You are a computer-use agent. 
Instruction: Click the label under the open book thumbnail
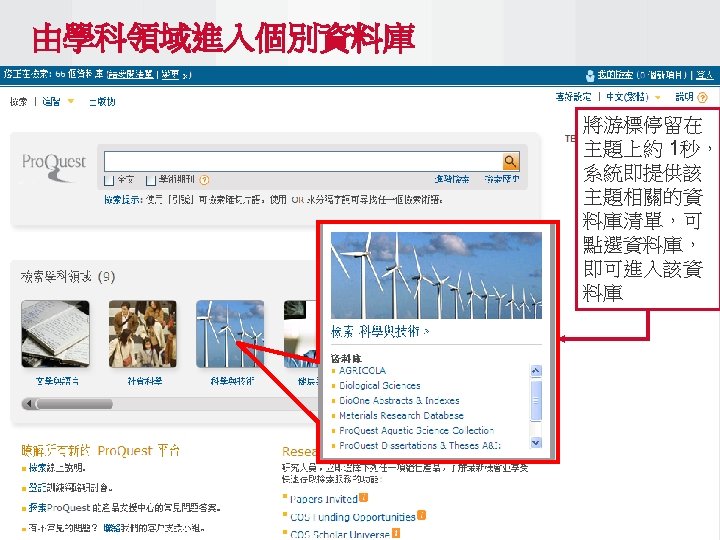coord(57,381)
